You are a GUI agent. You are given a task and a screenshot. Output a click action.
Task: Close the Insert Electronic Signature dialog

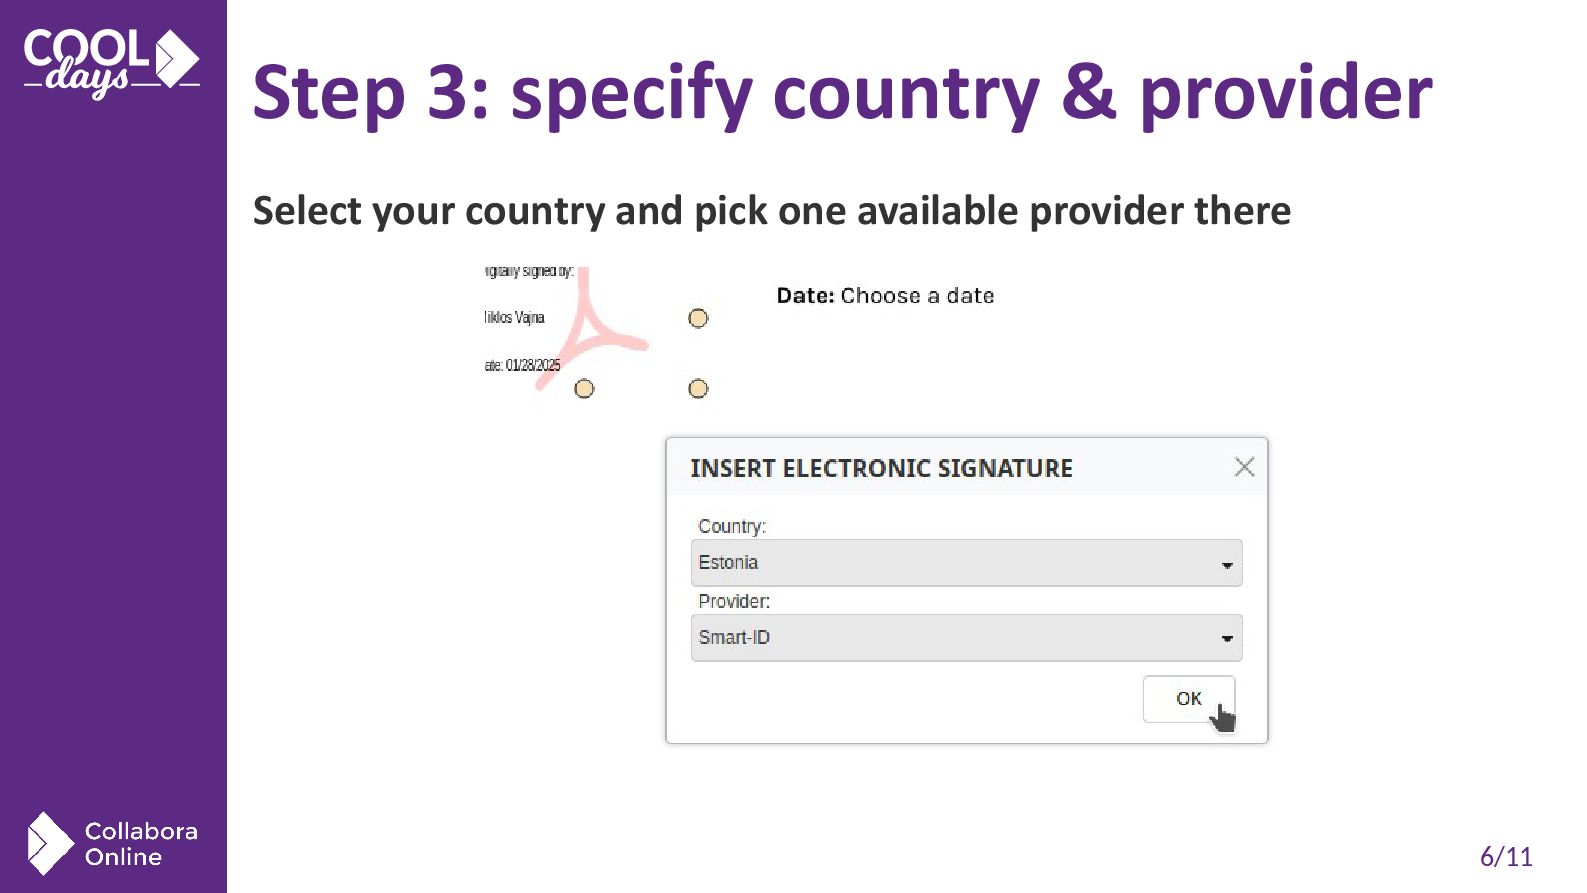(x=1244, y=467)
